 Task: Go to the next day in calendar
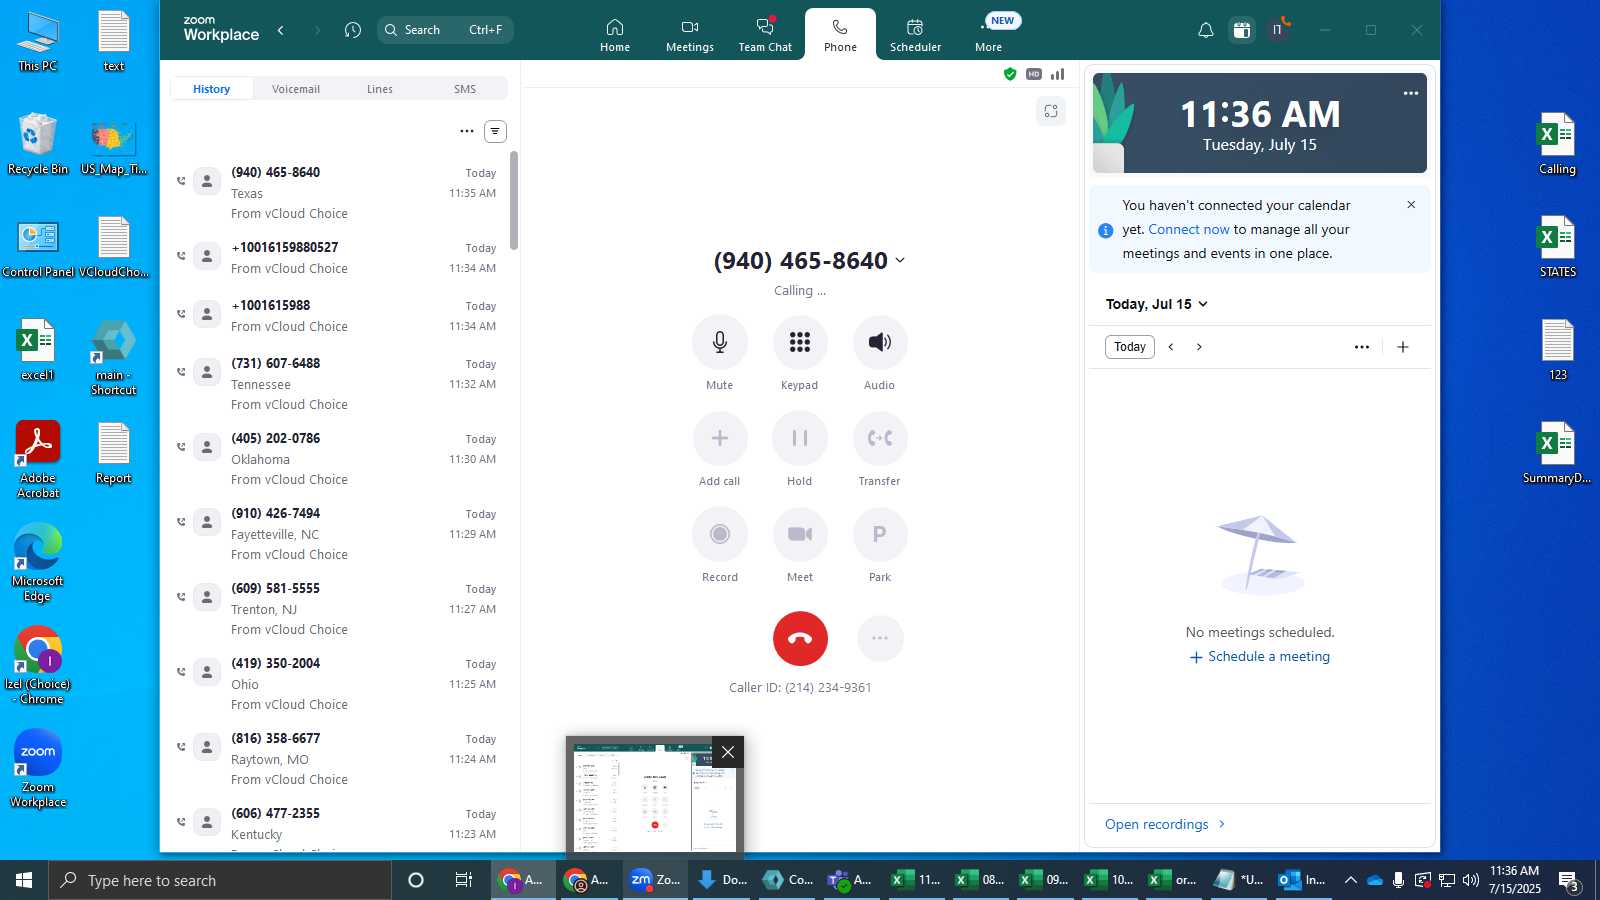pos(1199,347)
